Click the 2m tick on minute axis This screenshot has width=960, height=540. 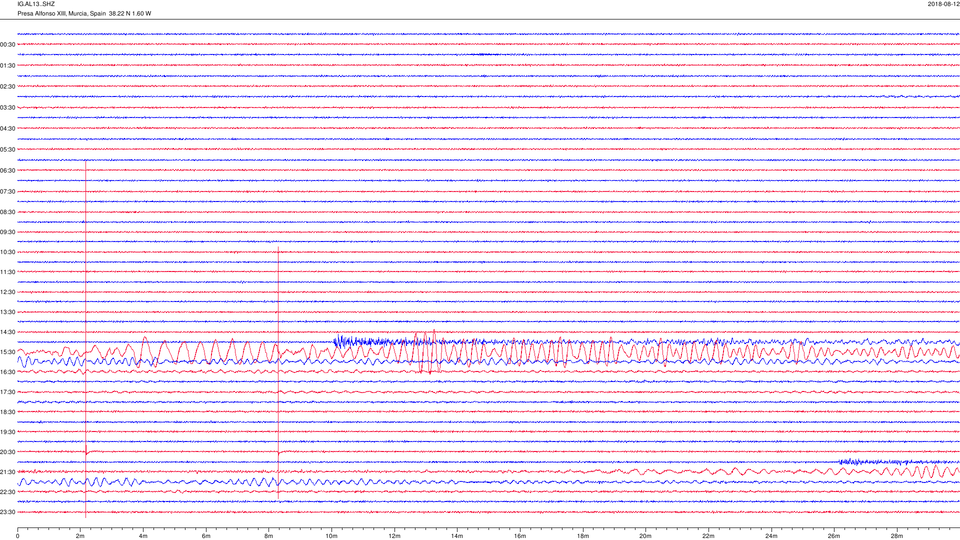tap(80, 536)
